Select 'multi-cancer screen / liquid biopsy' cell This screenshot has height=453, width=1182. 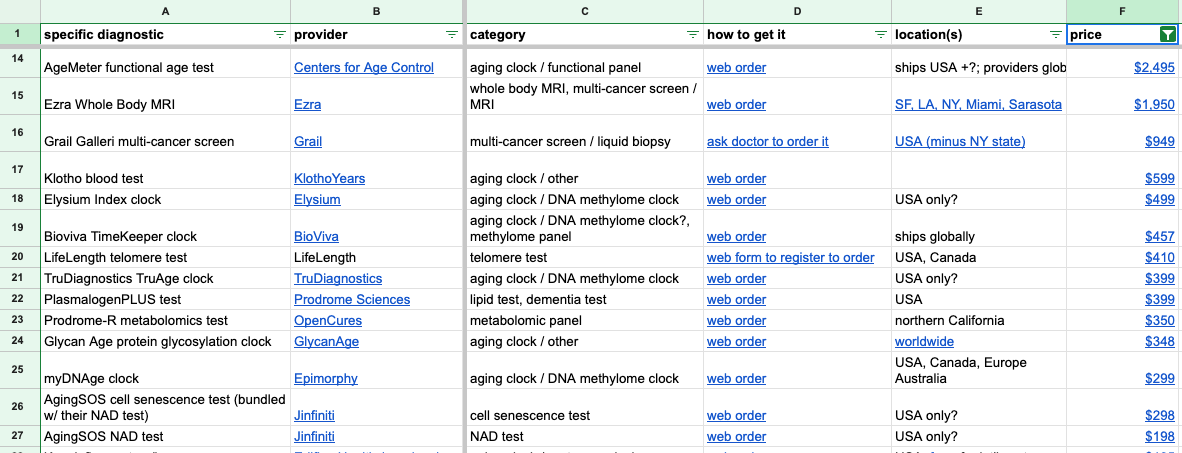pos(585,133)
